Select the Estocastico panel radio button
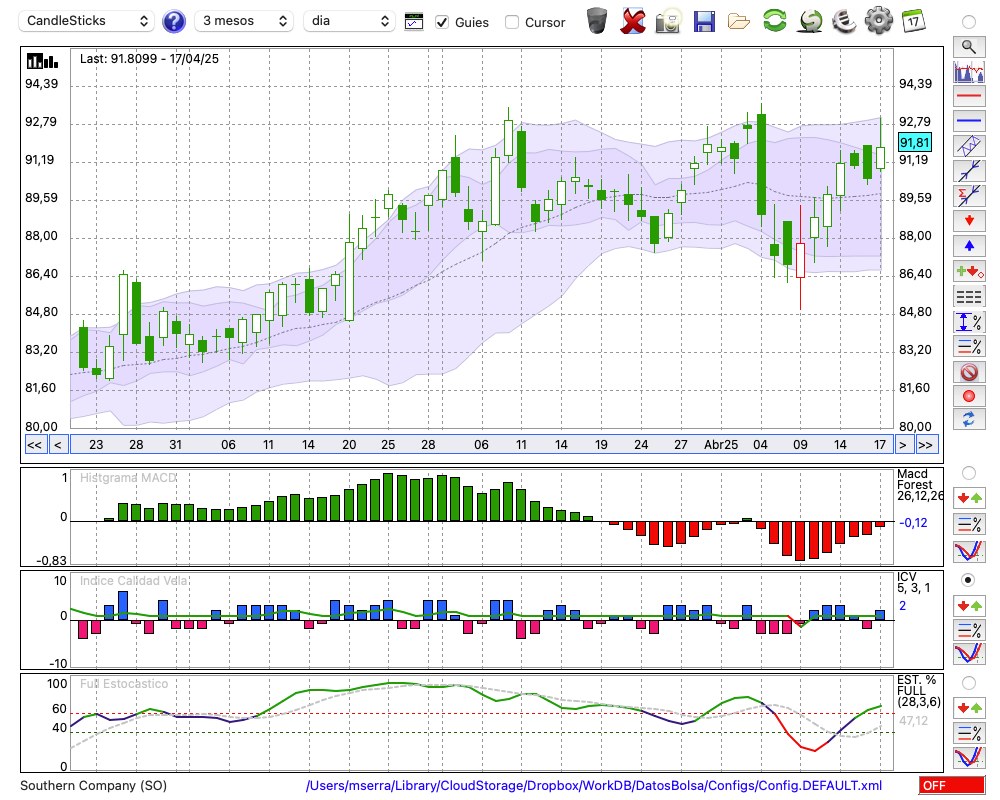Image resolution: width=1000 pixels, height=800 pixels. (x=969, y=683)
